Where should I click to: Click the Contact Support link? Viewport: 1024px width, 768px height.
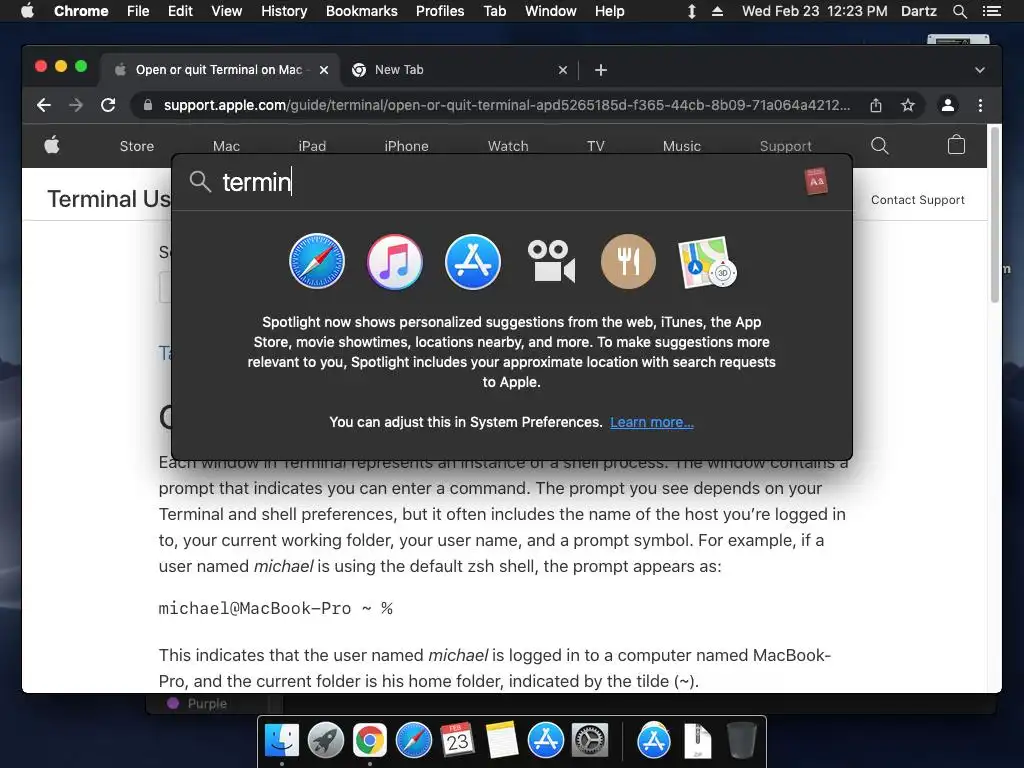918,200
